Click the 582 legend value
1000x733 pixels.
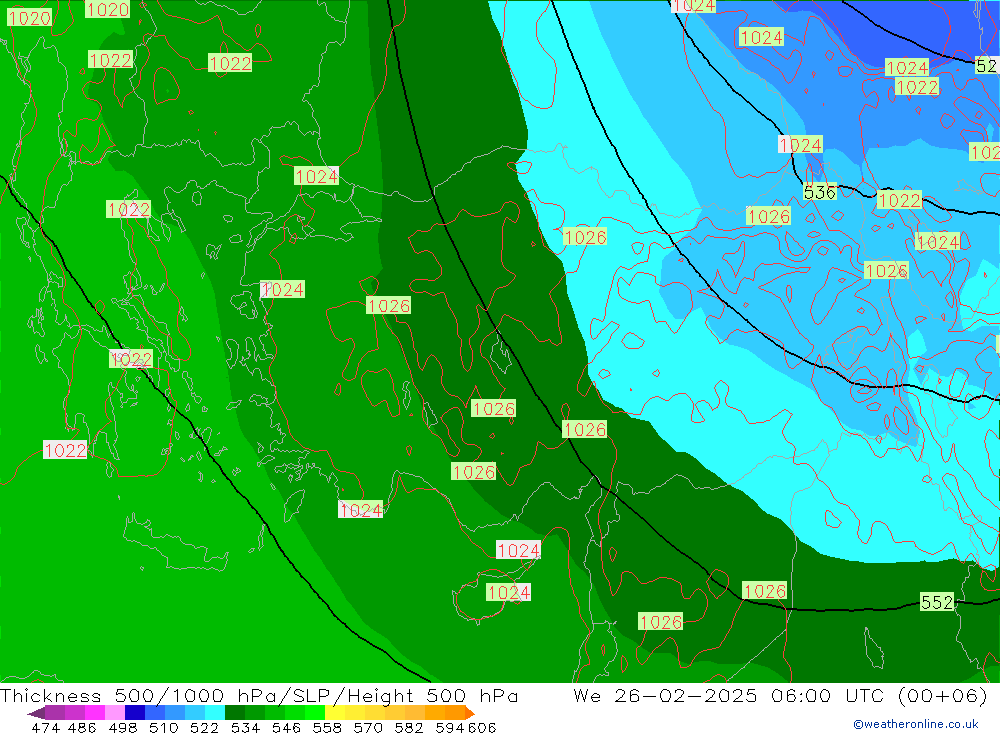pos(409,727)
